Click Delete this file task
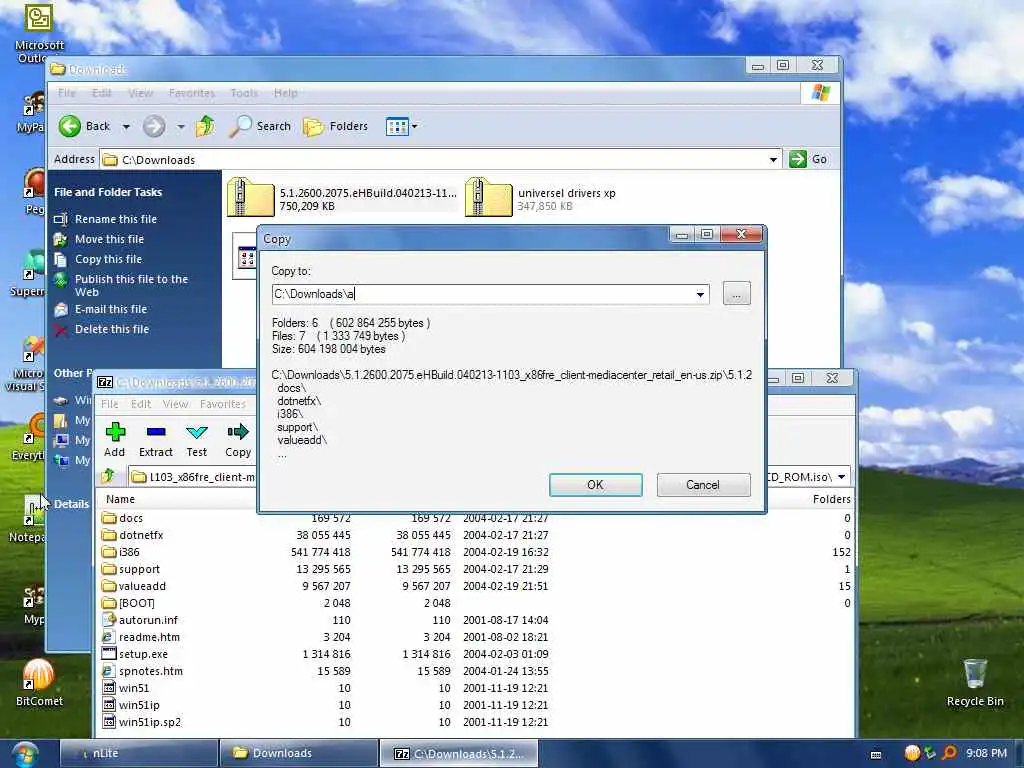 point(112,329)
